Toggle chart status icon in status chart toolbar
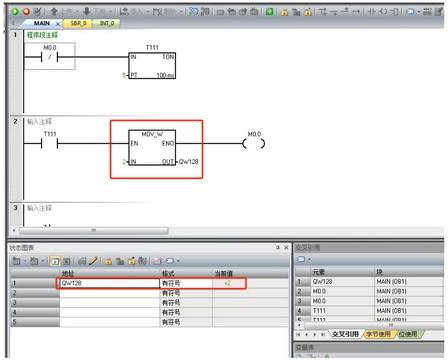 tap(55, 261)
